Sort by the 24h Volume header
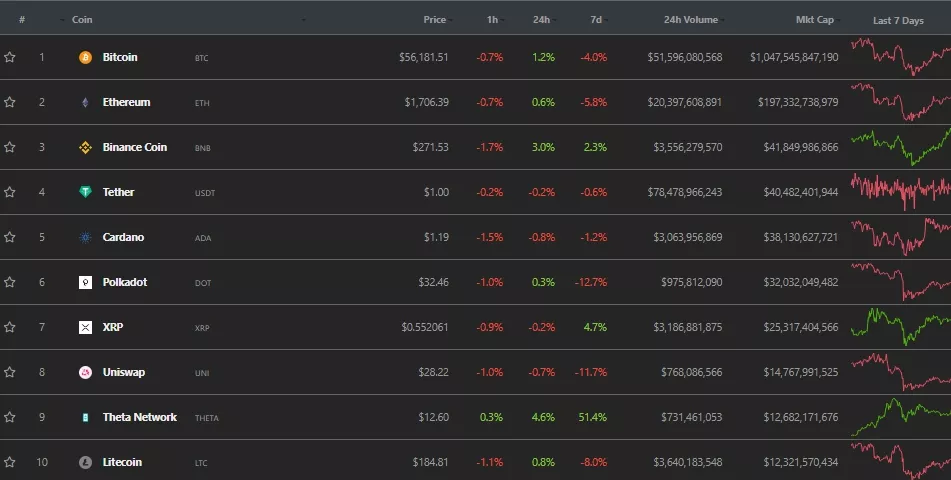Viewport: 951px width, 480px height. point(690,20)
